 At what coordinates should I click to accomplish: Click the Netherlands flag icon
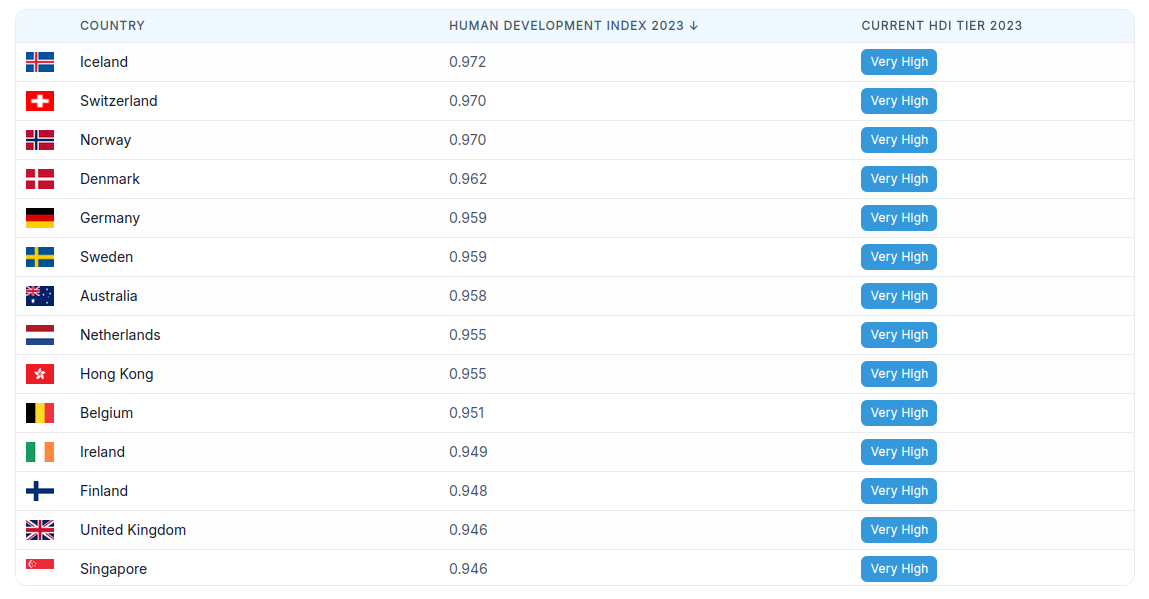pos(40,335)
